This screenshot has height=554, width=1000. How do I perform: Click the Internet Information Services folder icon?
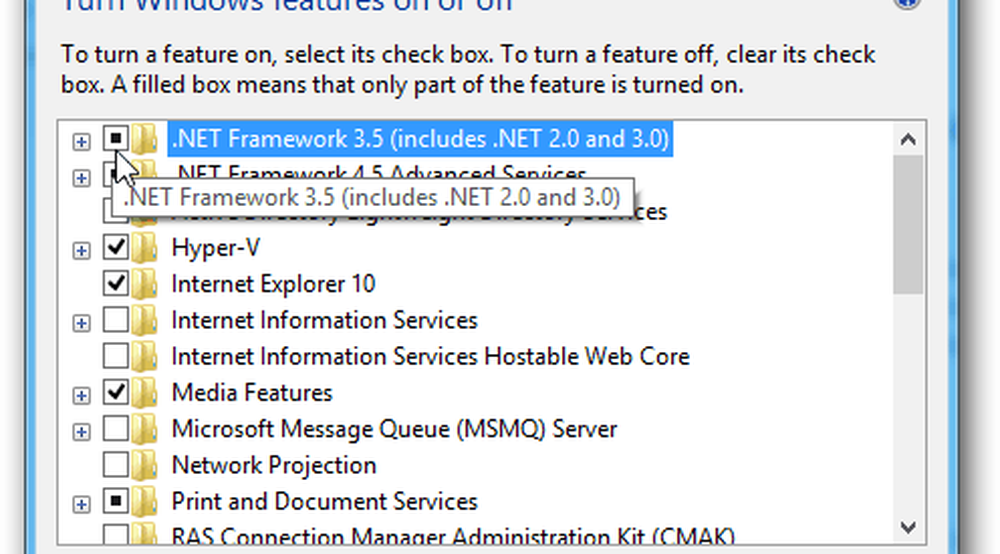(x=145, y=320)
